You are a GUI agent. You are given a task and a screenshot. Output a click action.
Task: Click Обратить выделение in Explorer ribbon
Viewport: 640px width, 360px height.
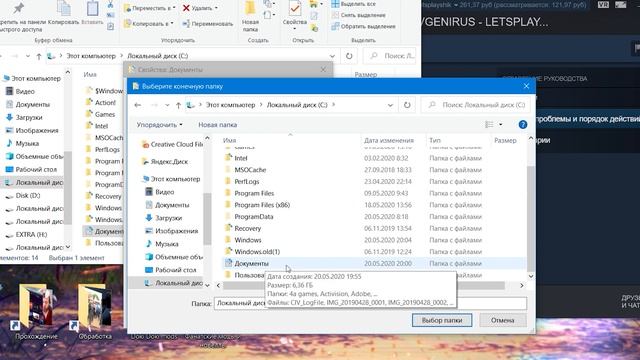tap(363, 27)
